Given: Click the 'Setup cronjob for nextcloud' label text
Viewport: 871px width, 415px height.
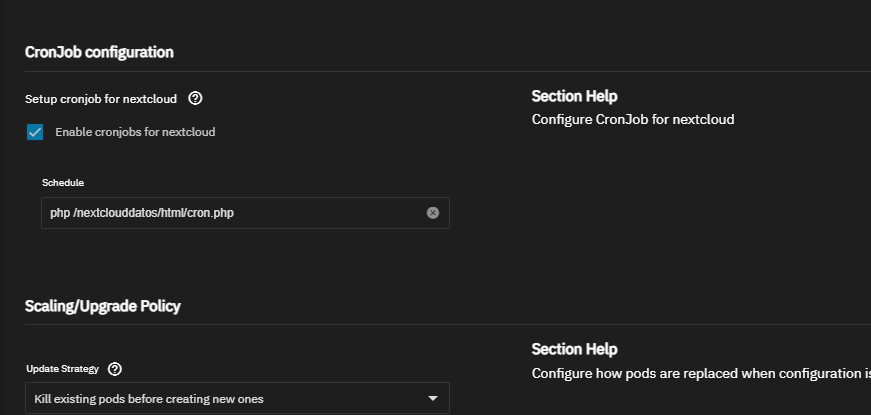Looking at the screenshot, I should [101, 99].
